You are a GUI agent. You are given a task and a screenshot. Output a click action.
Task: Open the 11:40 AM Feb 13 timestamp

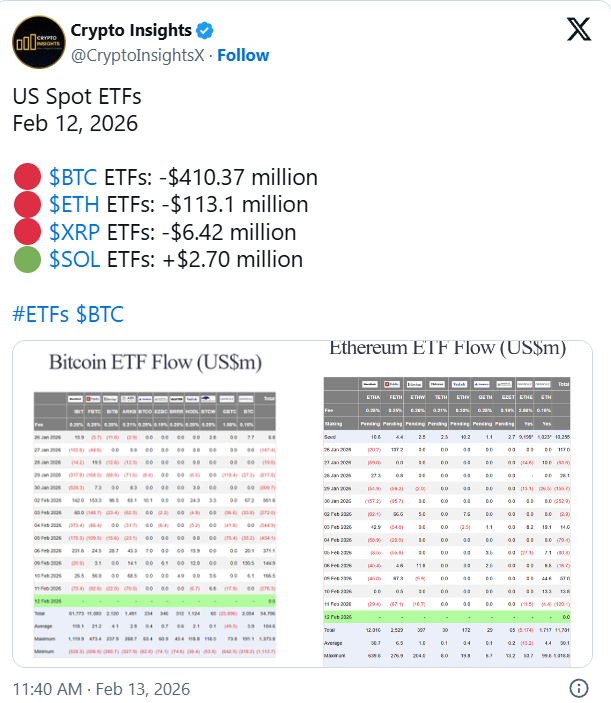[90, 688]
